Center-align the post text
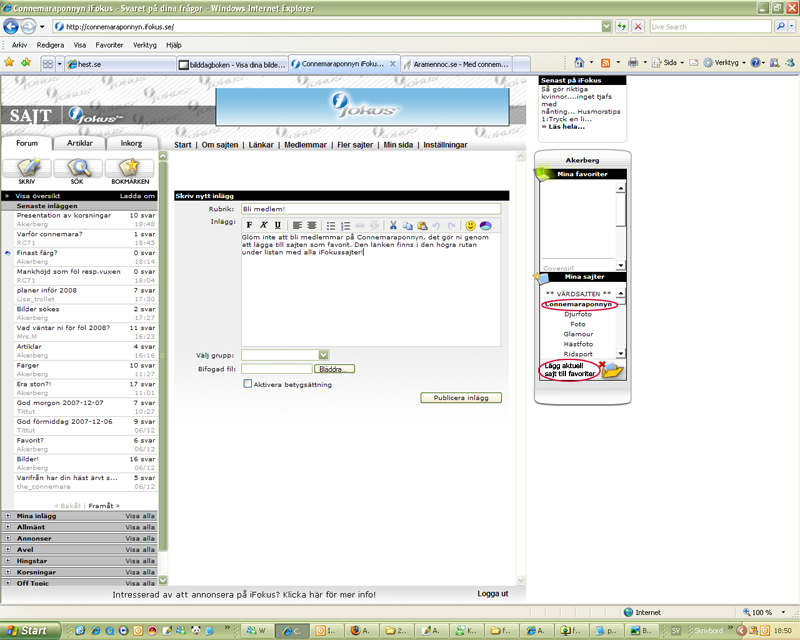This screenshot has height=640, width=800. coord(312,225)
